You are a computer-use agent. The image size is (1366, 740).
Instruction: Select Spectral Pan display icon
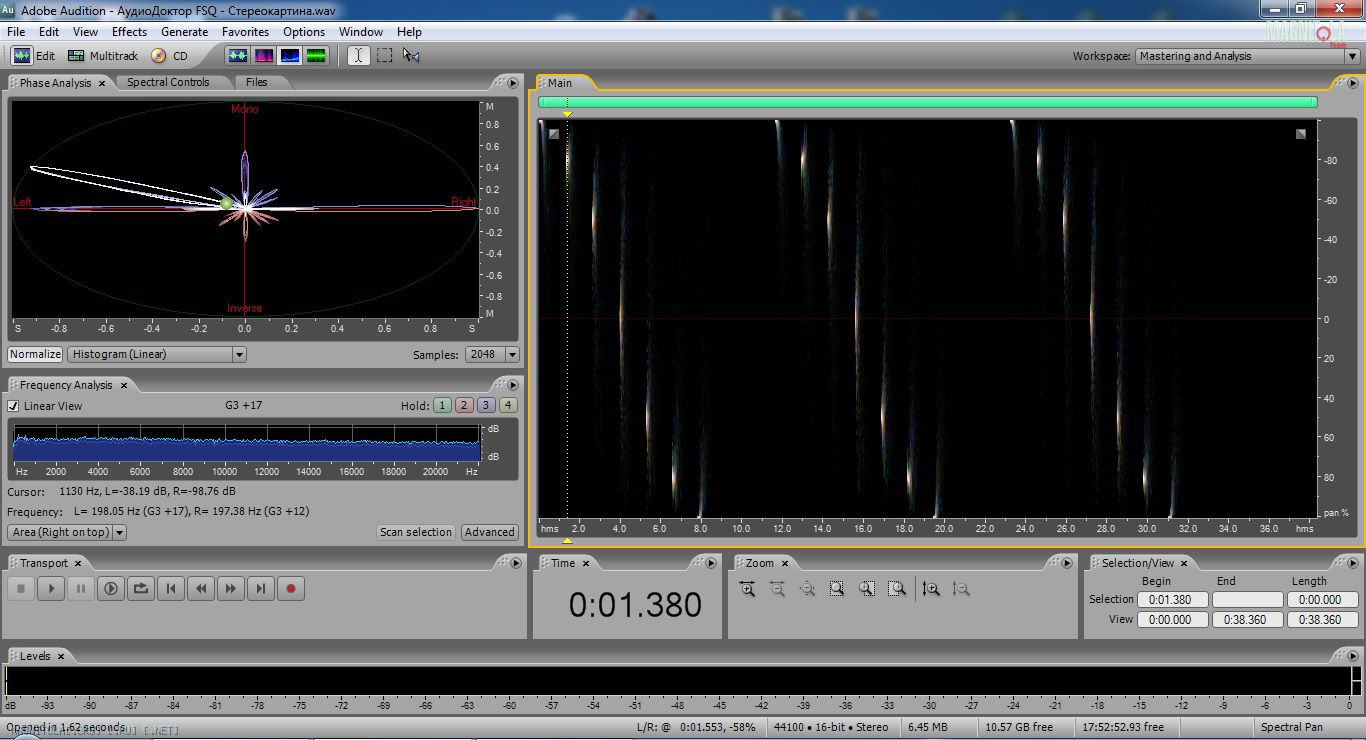(290, 56)
